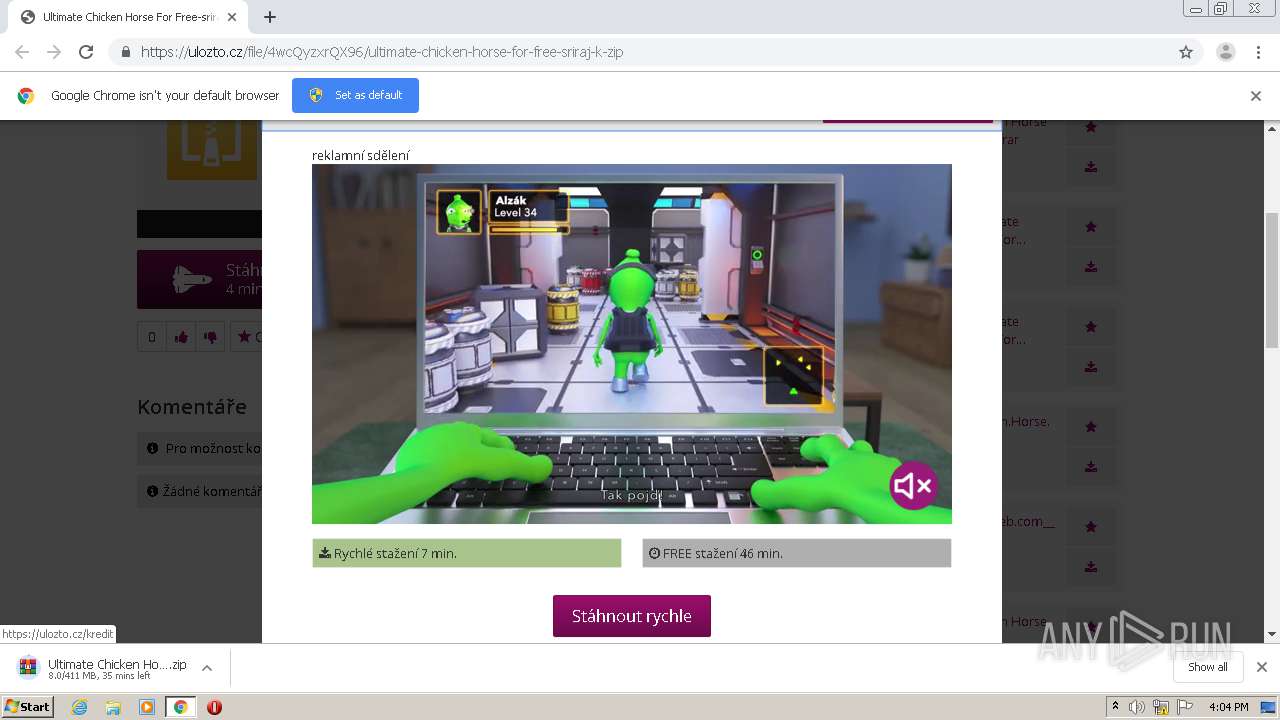The width and height of the screenshot is (1280, 720).
Task: Show hidden system tray icons
Action: pos(1115,707)
